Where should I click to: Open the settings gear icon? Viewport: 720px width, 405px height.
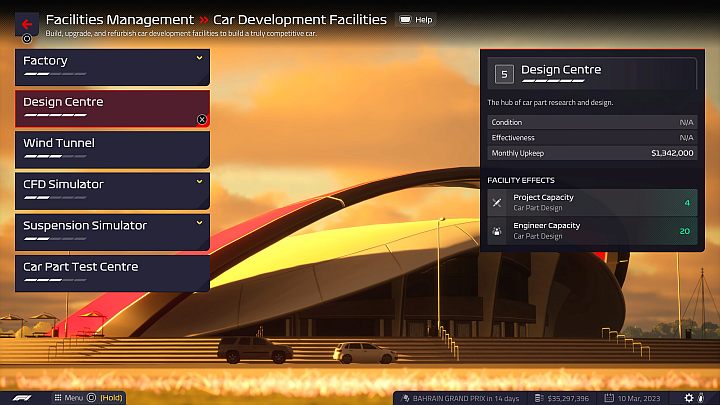coord(688,397)
